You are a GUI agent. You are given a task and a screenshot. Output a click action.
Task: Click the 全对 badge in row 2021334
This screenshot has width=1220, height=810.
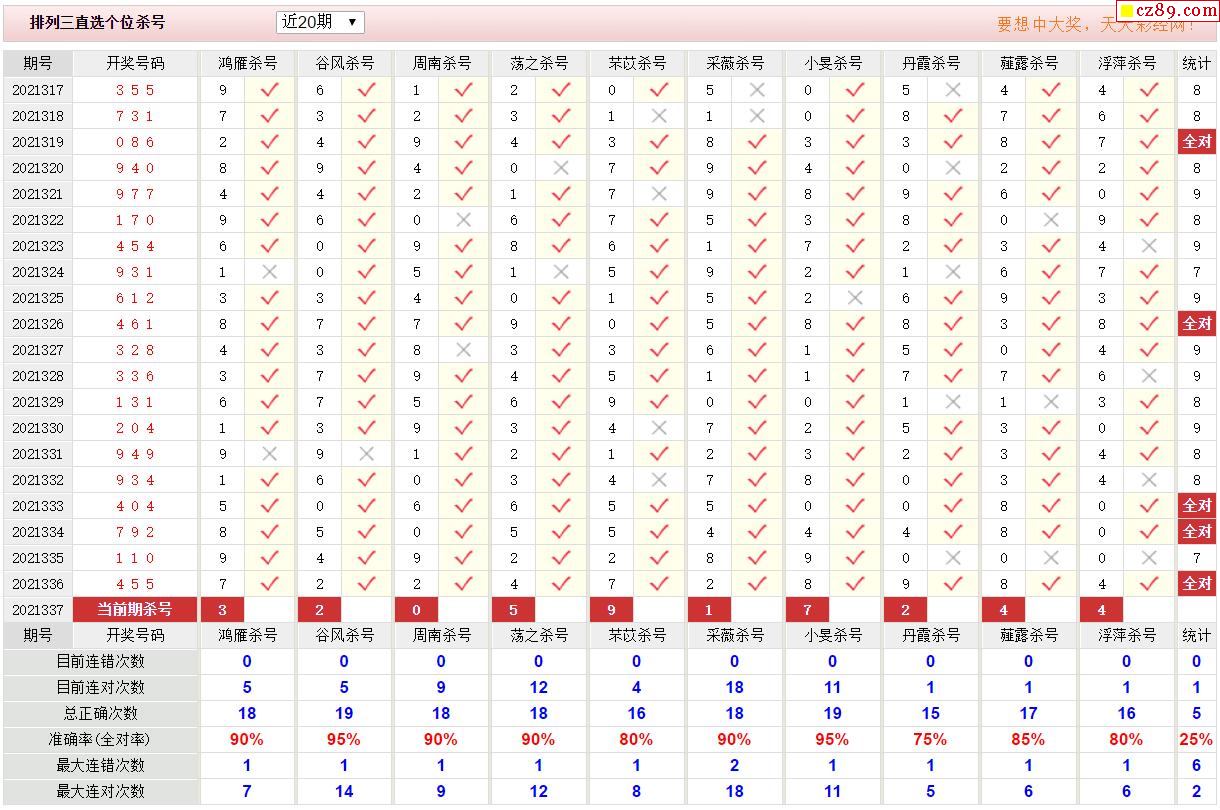pos(1197,532)
